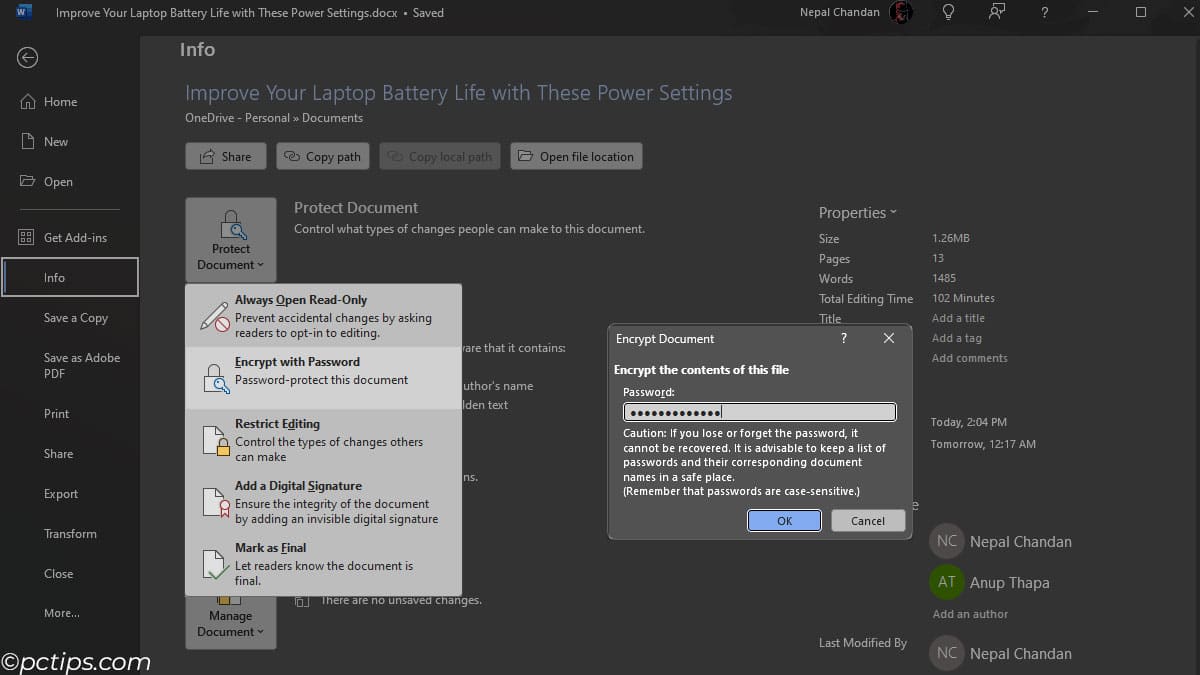Open Help via the question mark icon
Screen dimensions: 1200x675
click(x=1044, y=12)
